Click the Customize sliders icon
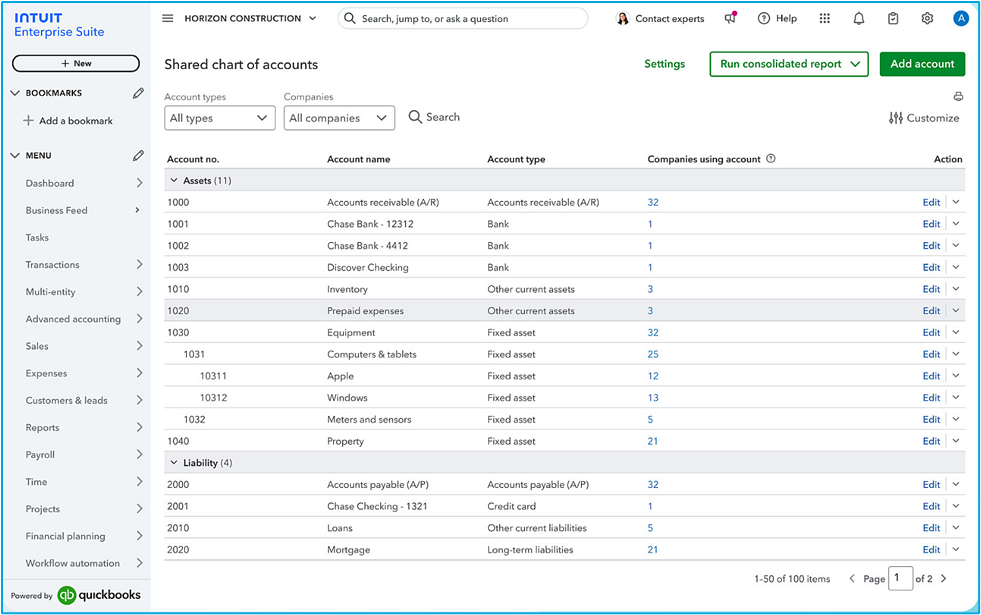Image resolution: width=981 pixels, height=615 pixels. click(x=896, y=118)
